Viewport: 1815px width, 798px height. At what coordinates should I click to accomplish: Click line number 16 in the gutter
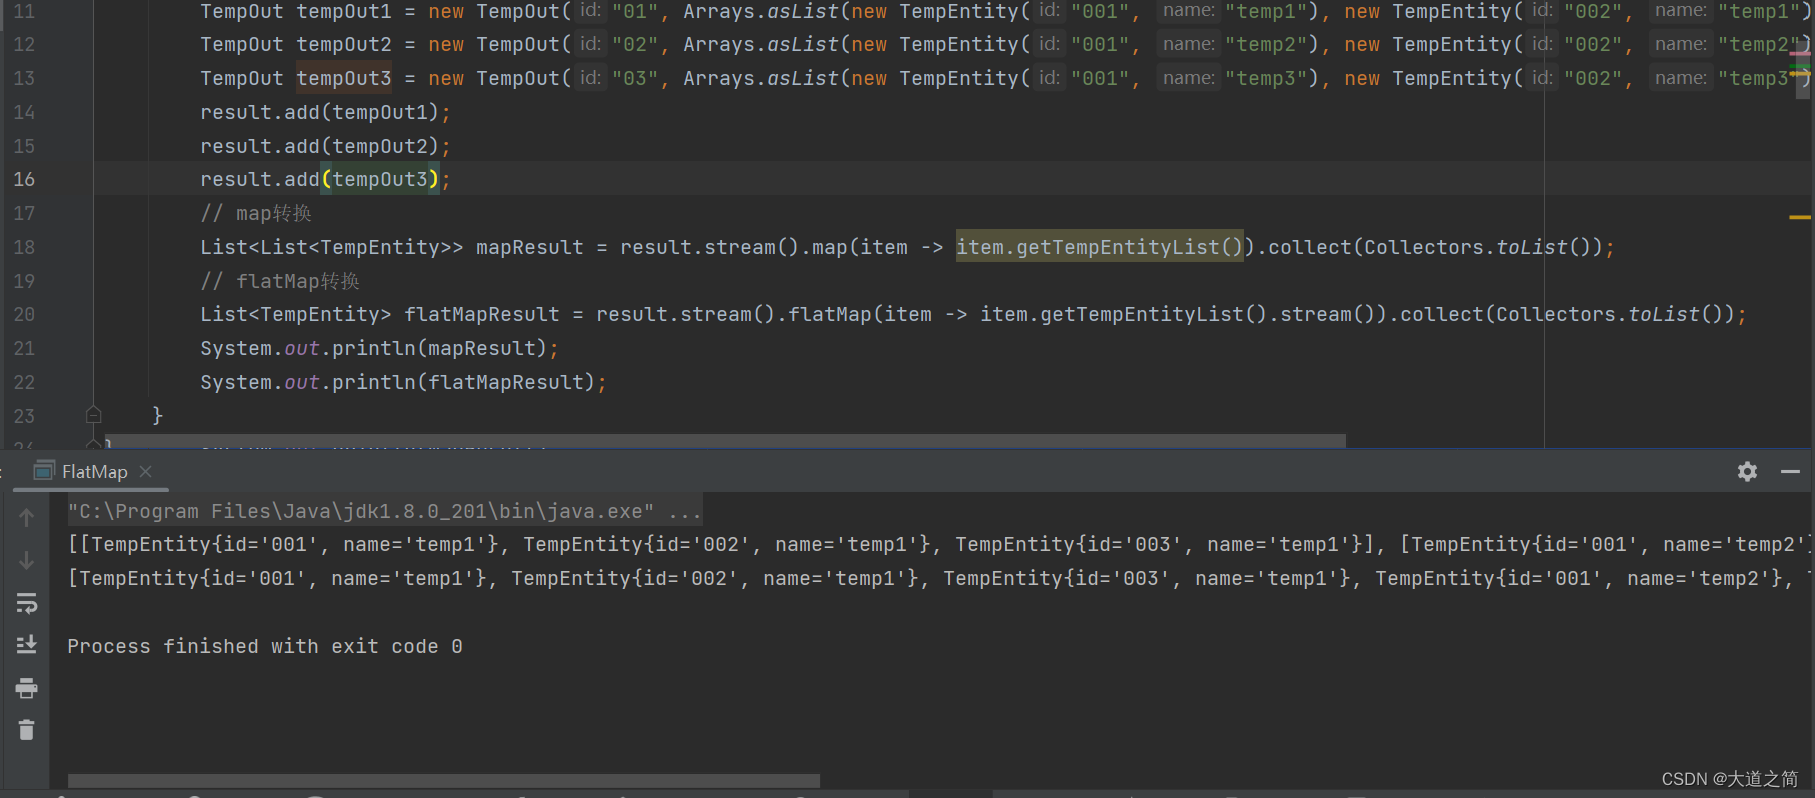(24, 179)
